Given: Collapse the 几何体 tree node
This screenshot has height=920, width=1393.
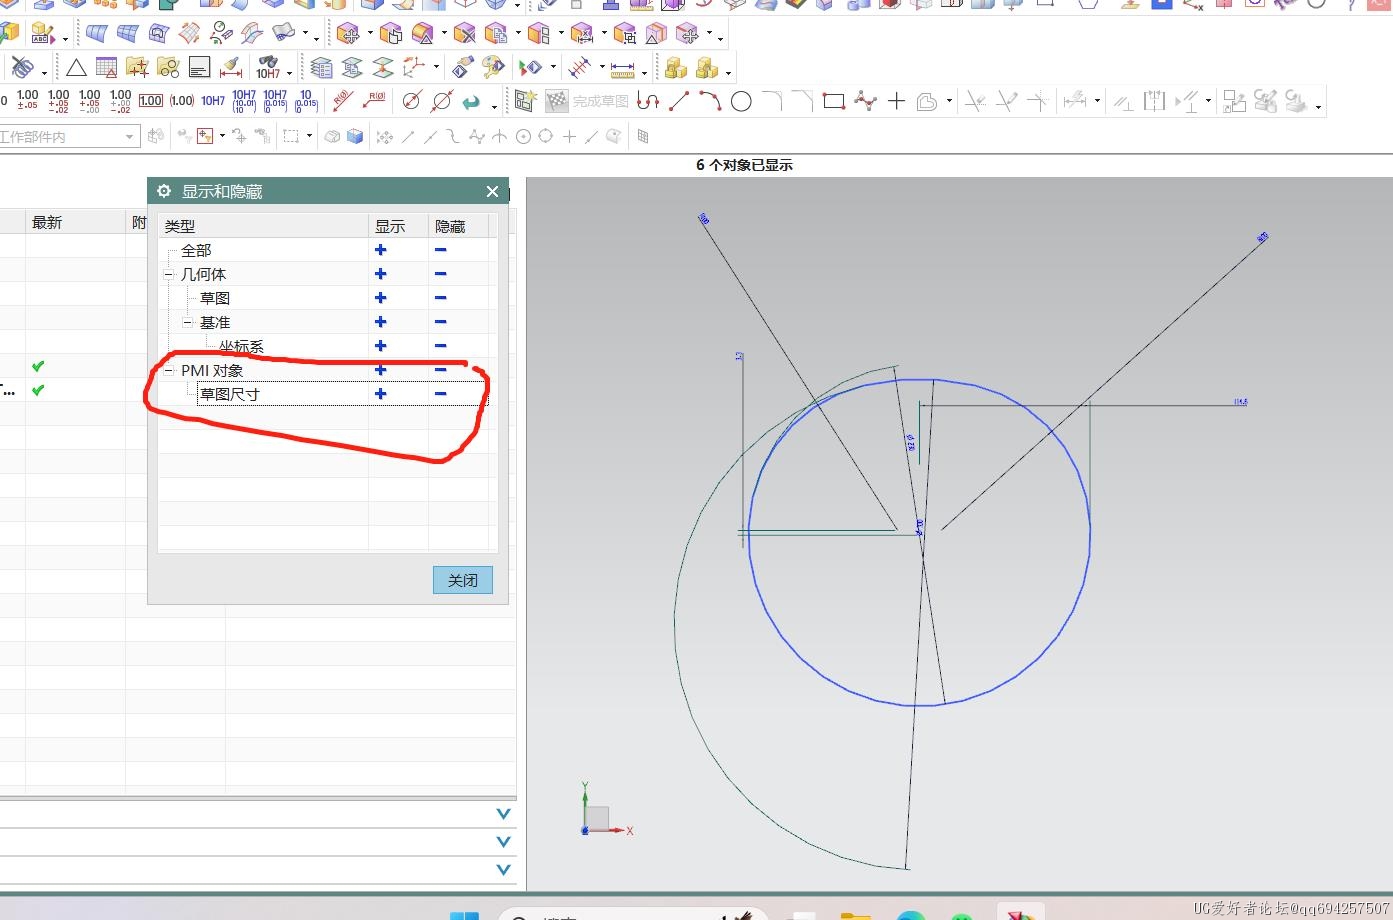Looking at the screenshot, I should coord(169,274).
